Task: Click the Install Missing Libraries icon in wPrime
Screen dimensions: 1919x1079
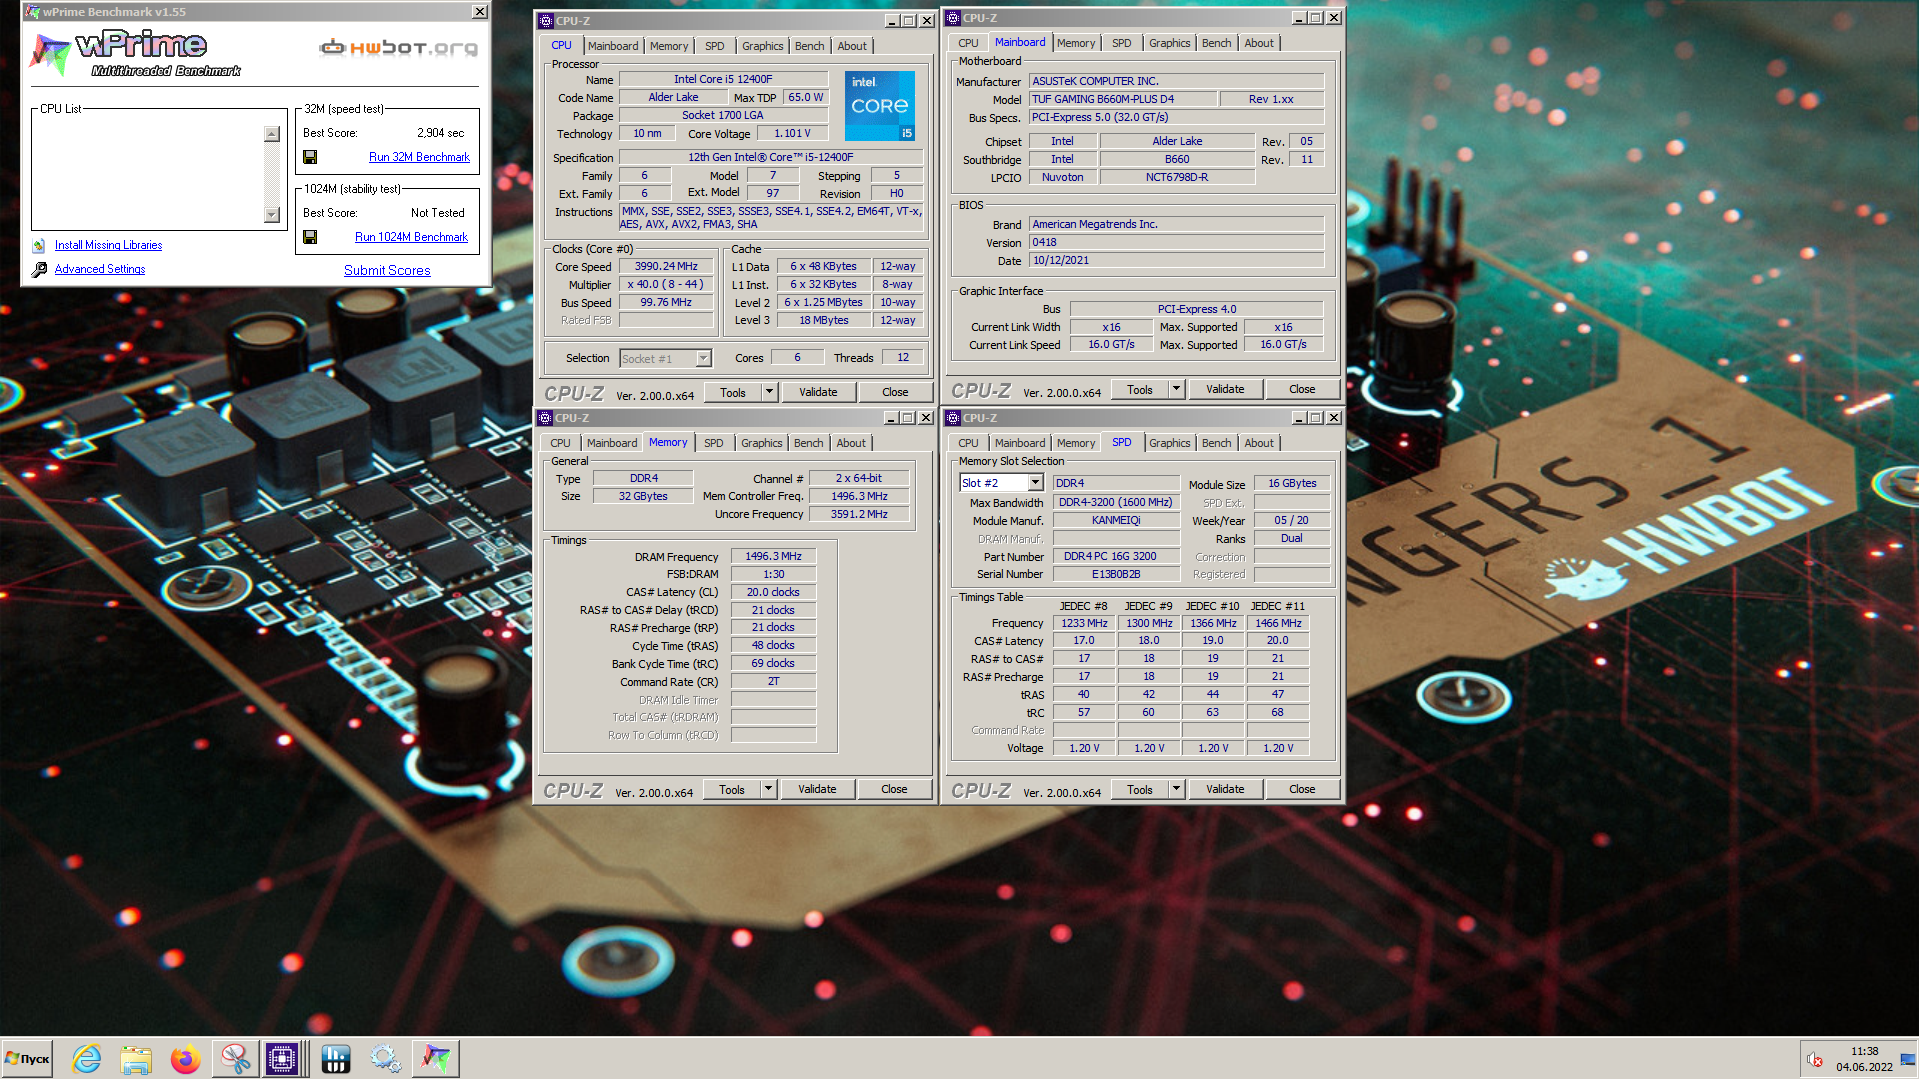Action: tap(39, 245)
